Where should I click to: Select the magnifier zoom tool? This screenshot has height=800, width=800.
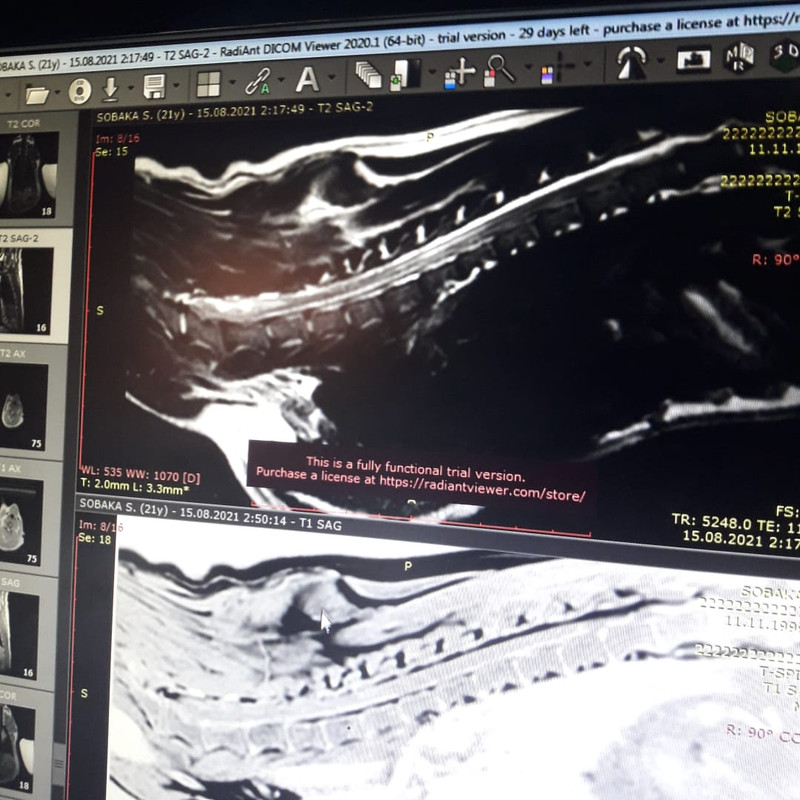(498, 70)
